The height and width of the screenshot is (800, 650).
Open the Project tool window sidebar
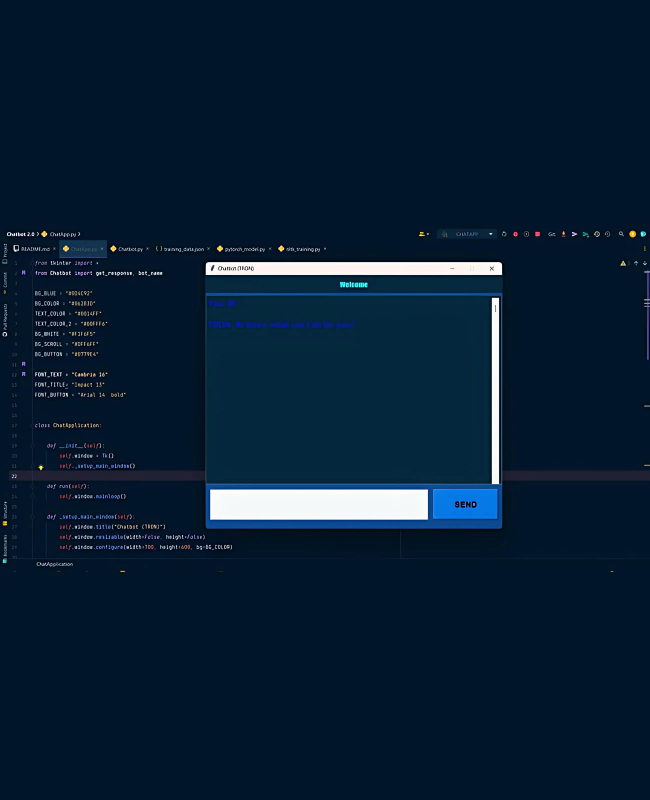pos(4,249)
